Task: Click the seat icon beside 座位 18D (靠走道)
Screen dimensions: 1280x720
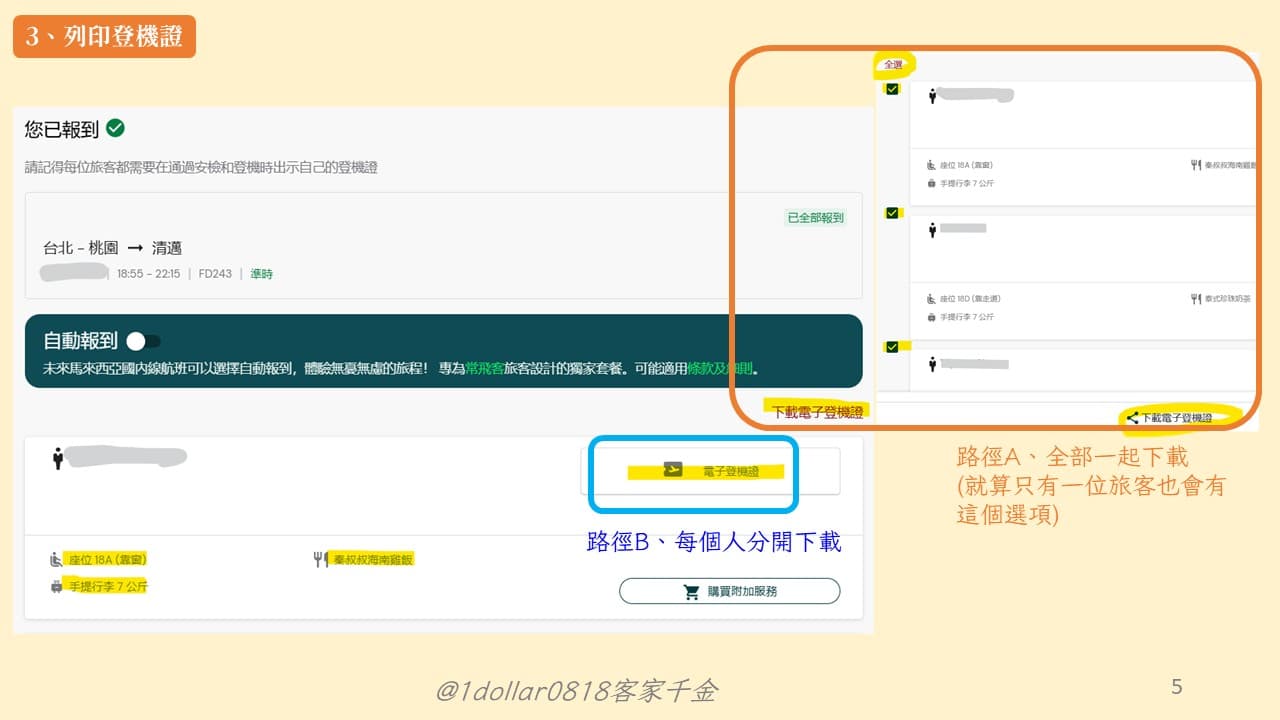Action: coord(932,298)
